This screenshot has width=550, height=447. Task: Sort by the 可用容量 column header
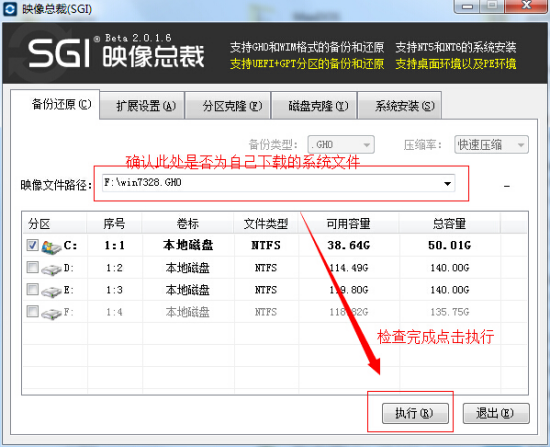click(x=349, y=224)
